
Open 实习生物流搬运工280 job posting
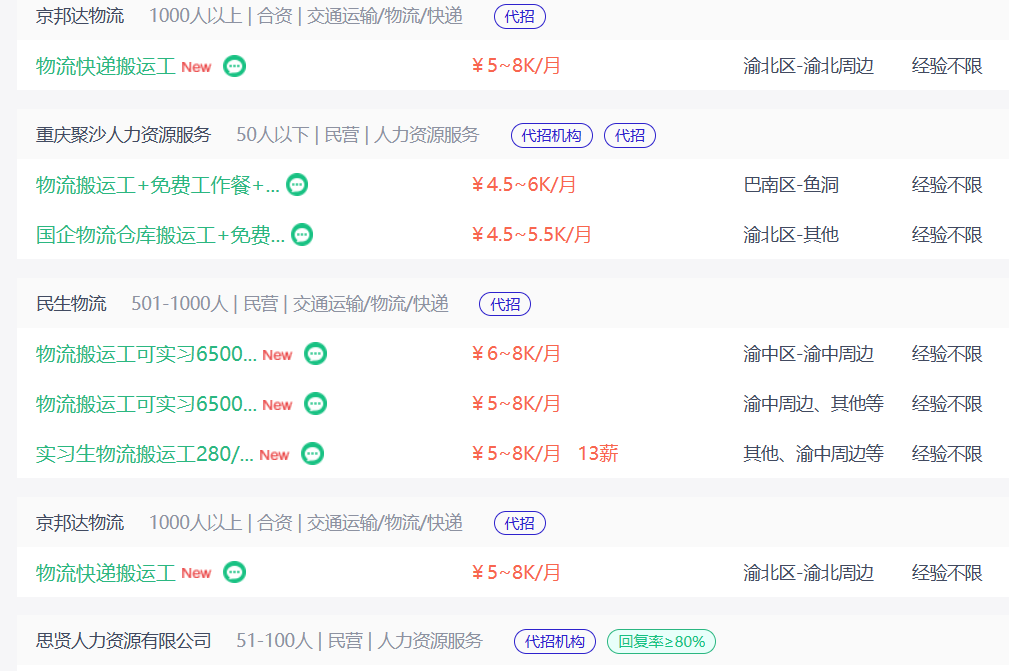click(x=145, y=454)
